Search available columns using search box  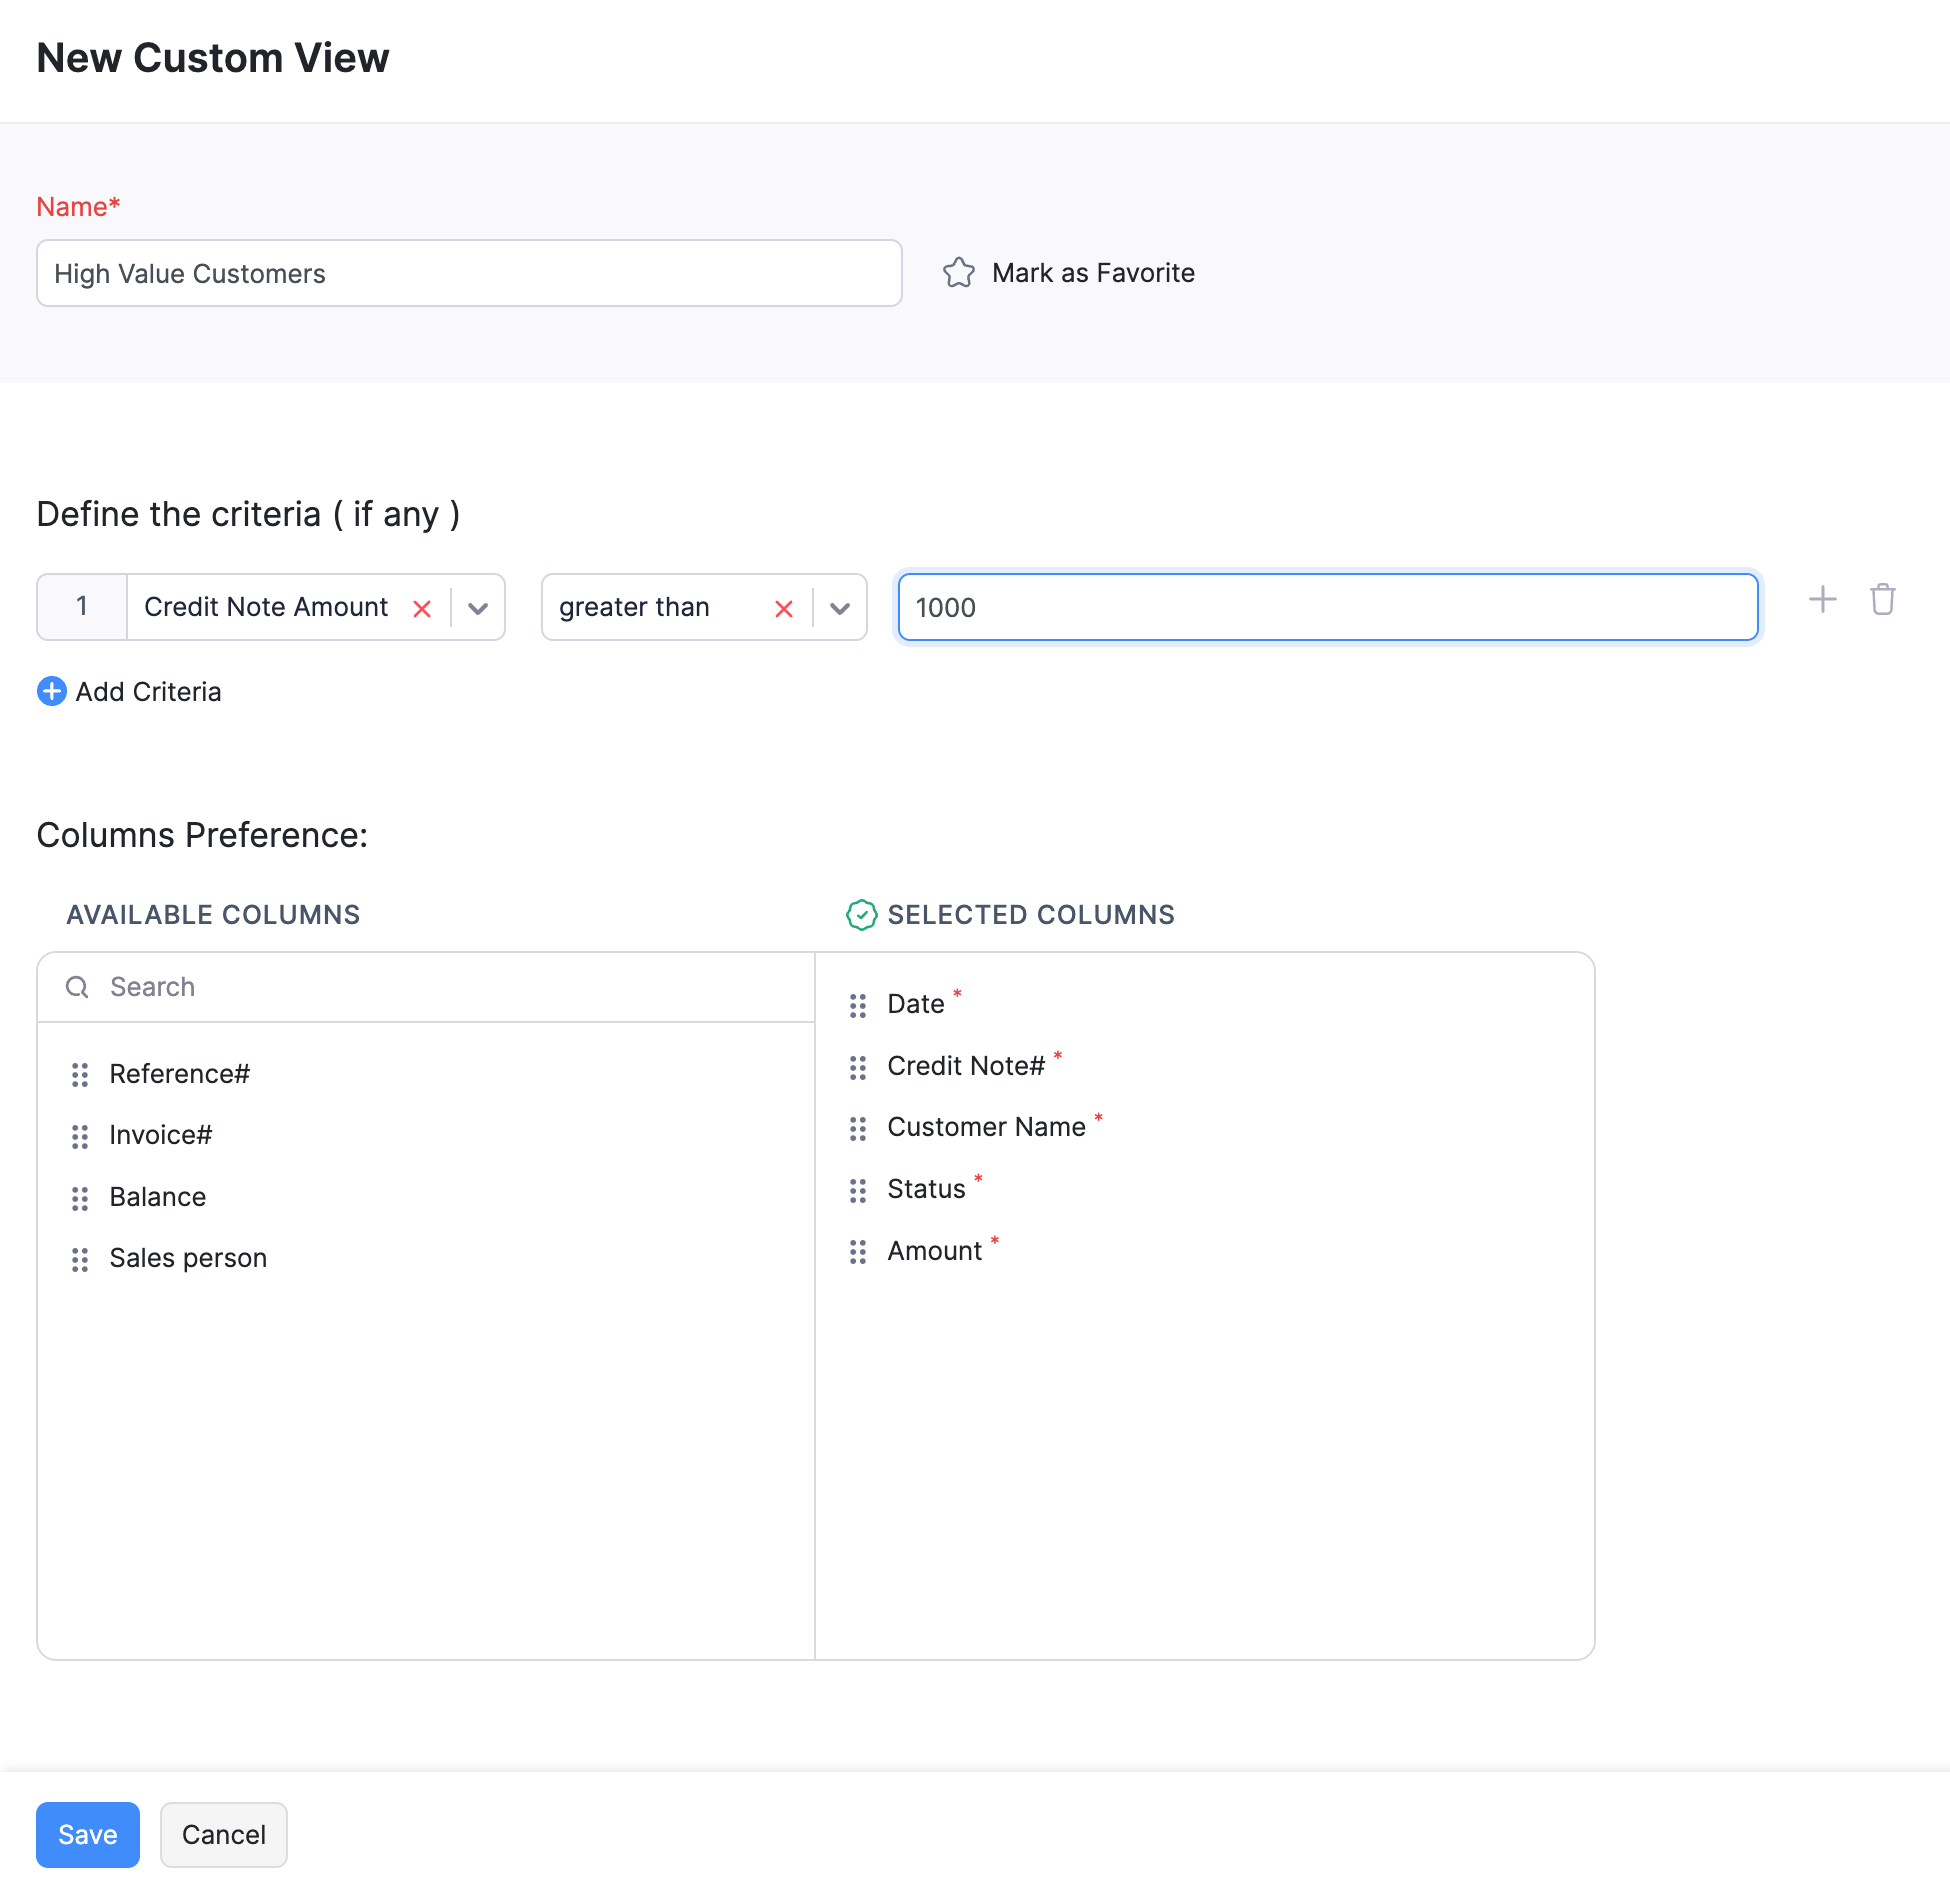[427, 987]
